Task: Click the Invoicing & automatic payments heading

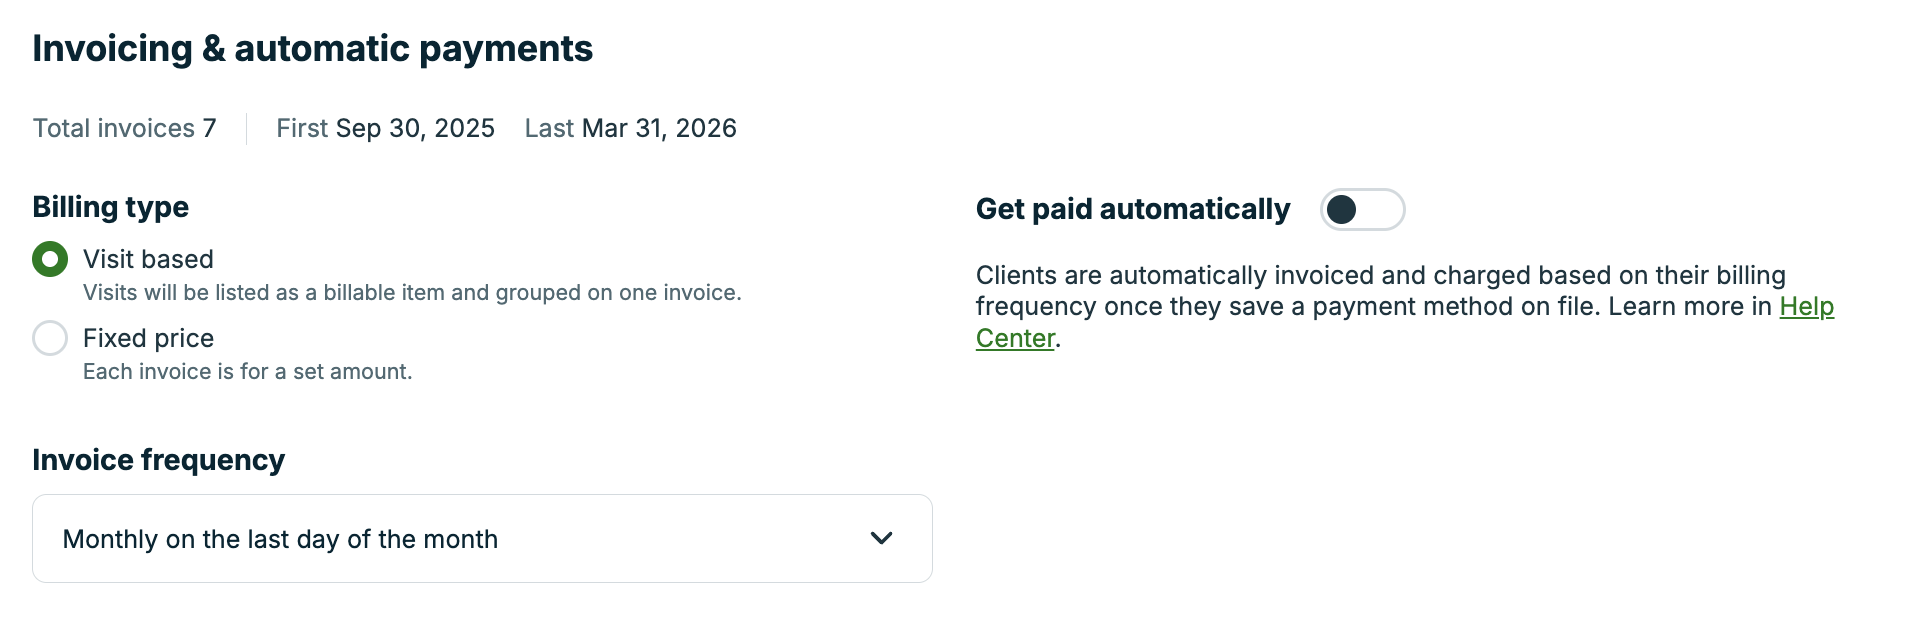Action: click(x=312, y=48)
